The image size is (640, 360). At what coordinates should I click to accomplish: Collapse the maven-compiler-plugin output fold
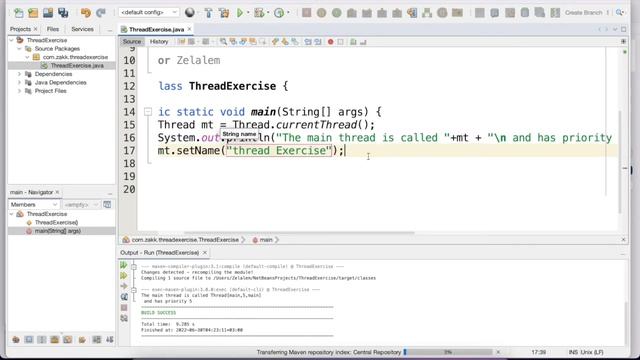tap(133, 267)
